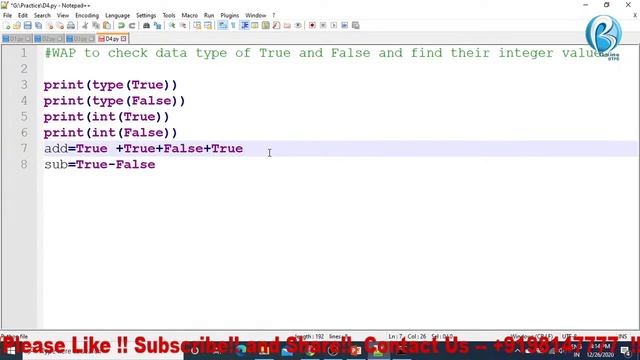Open the Windows notification center icon

click(626, 351)
